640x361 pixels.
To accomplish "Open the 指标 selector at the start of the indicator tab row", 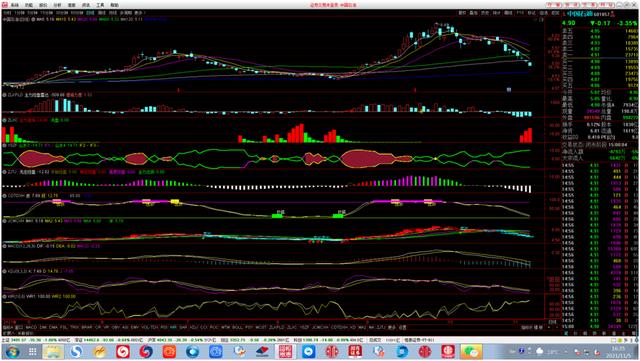I will tap(7, 328).
